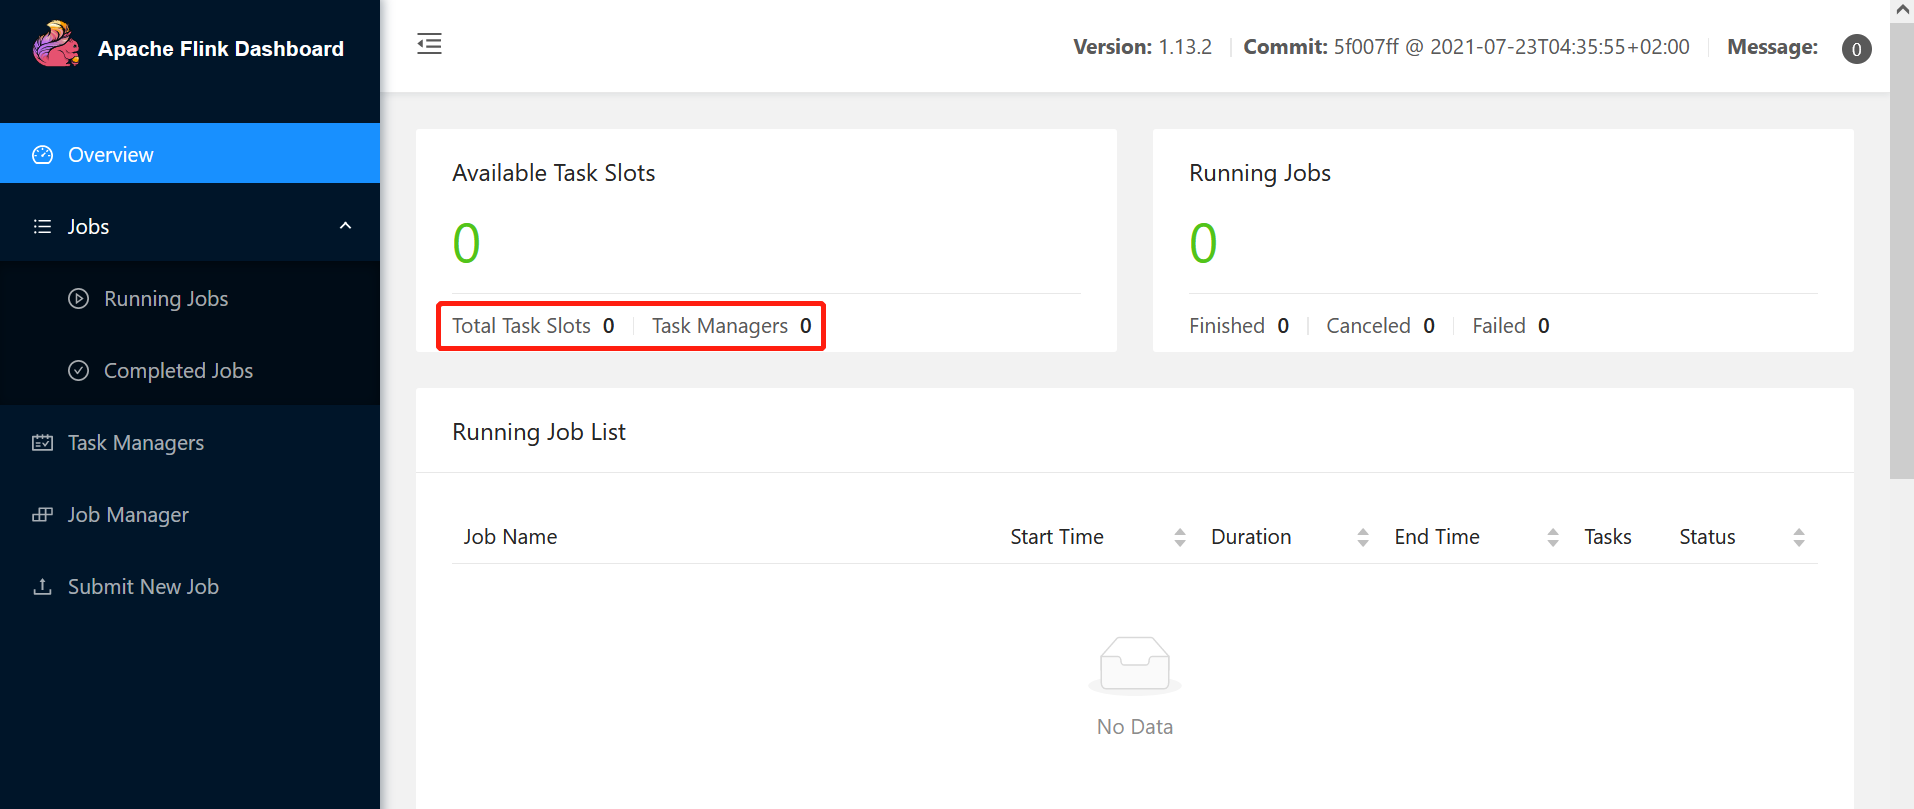Click the Apache Flink squirrel logo
1914x809 pixels.
click(x=56, y=45)
